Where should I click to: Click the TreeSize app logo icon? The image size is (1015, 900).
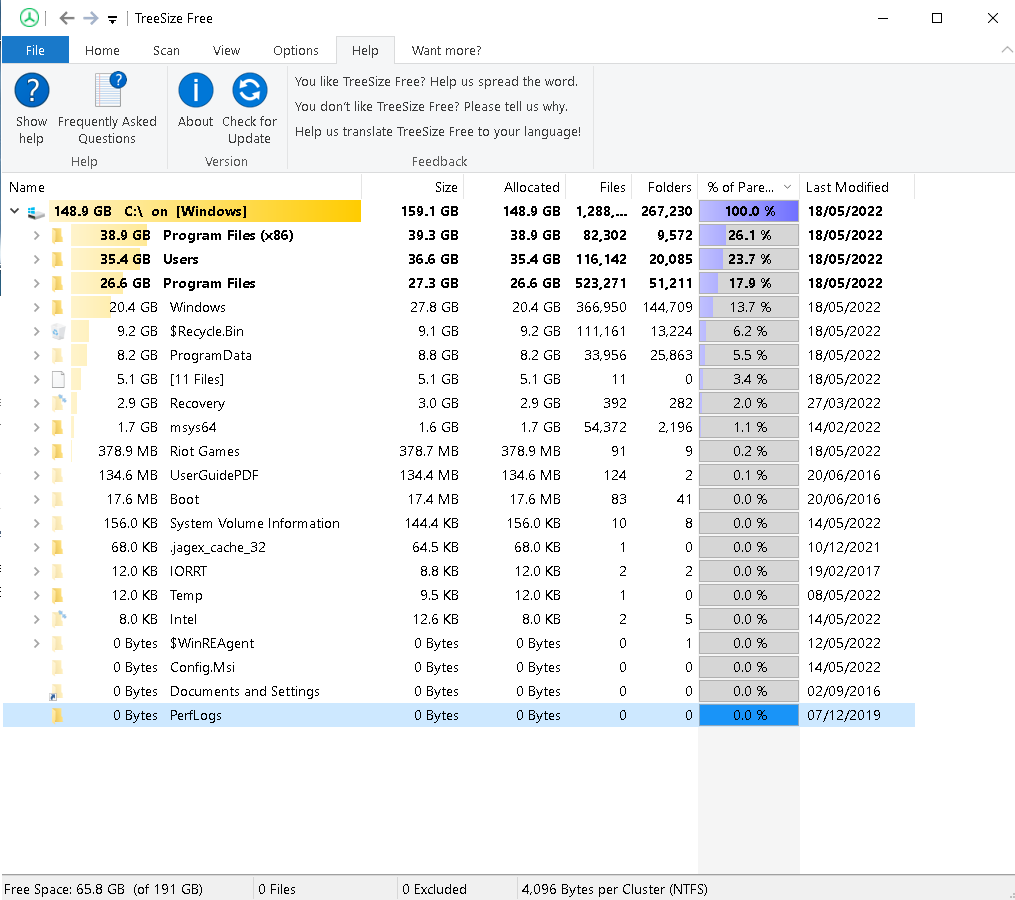[x=30, y=18]
